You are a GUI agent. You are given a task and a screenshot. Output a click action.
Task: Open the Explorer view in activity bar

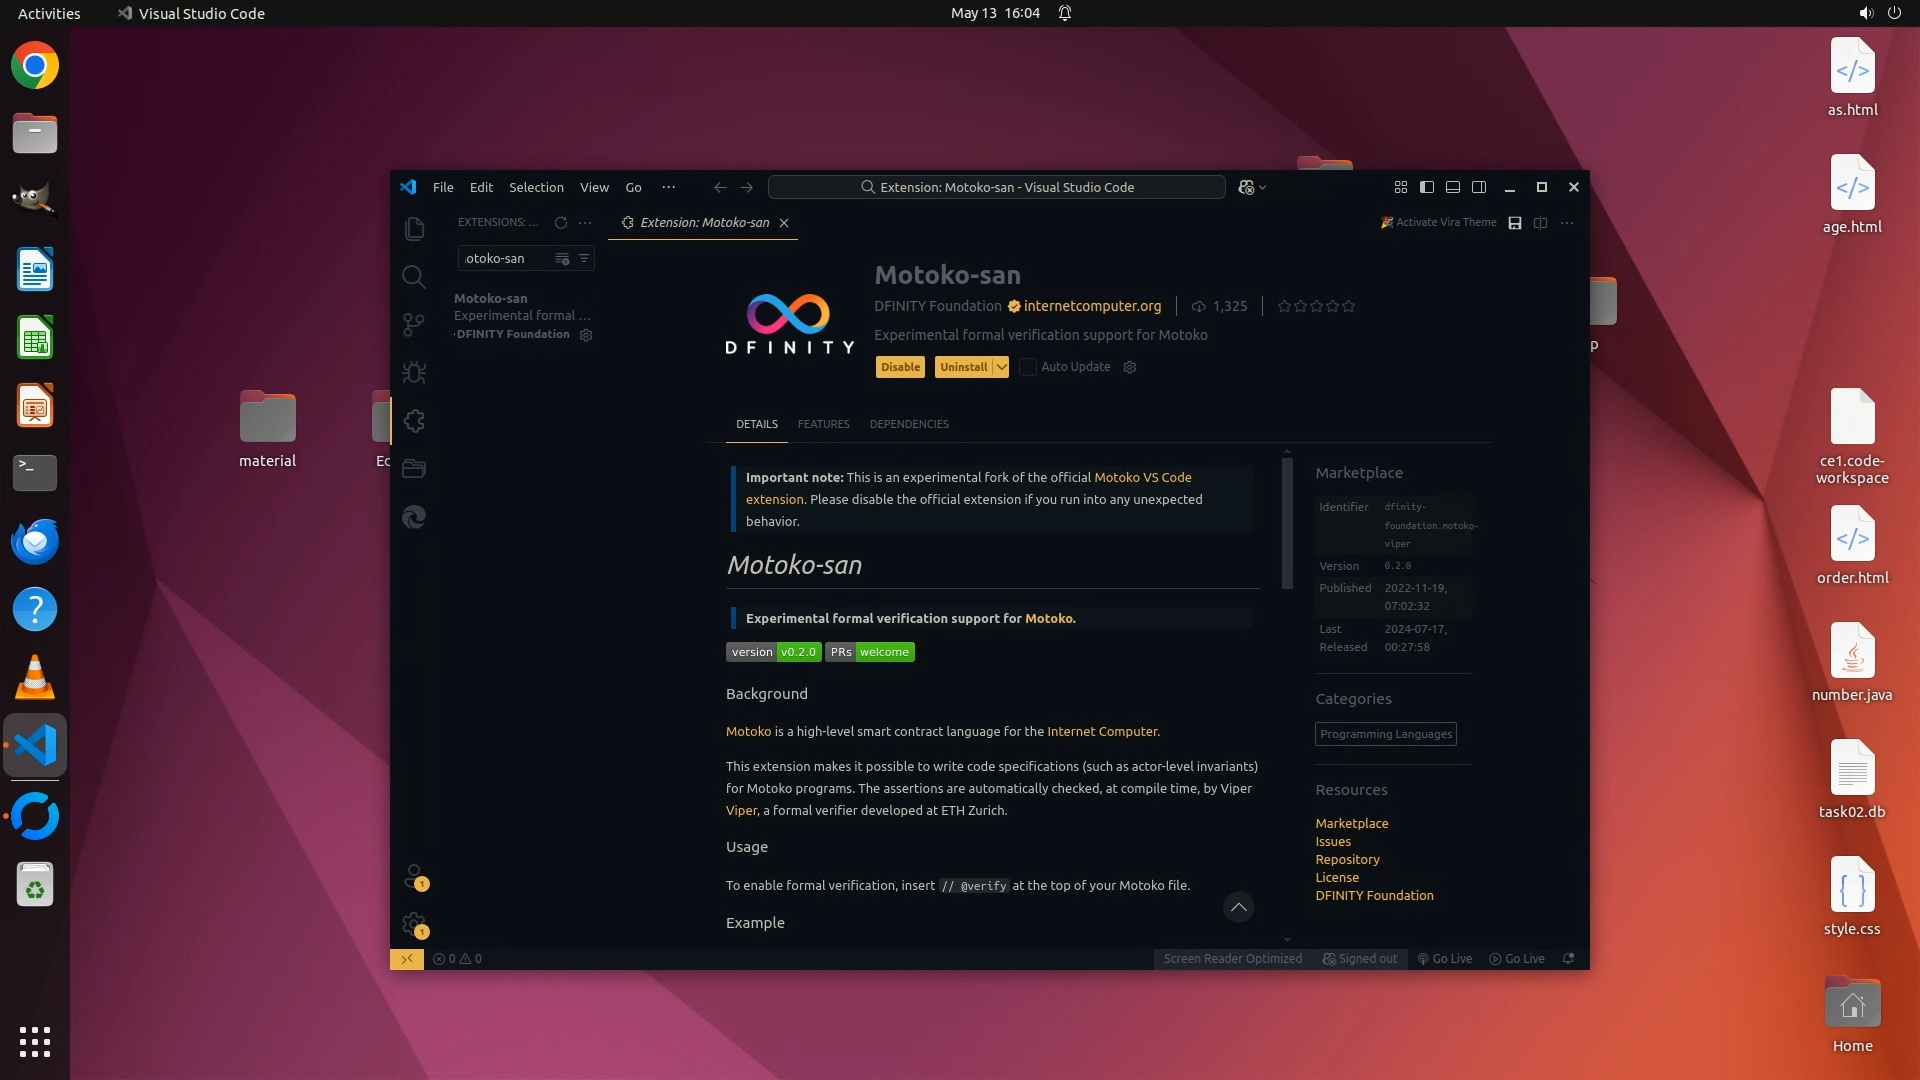tap(414, 229)
